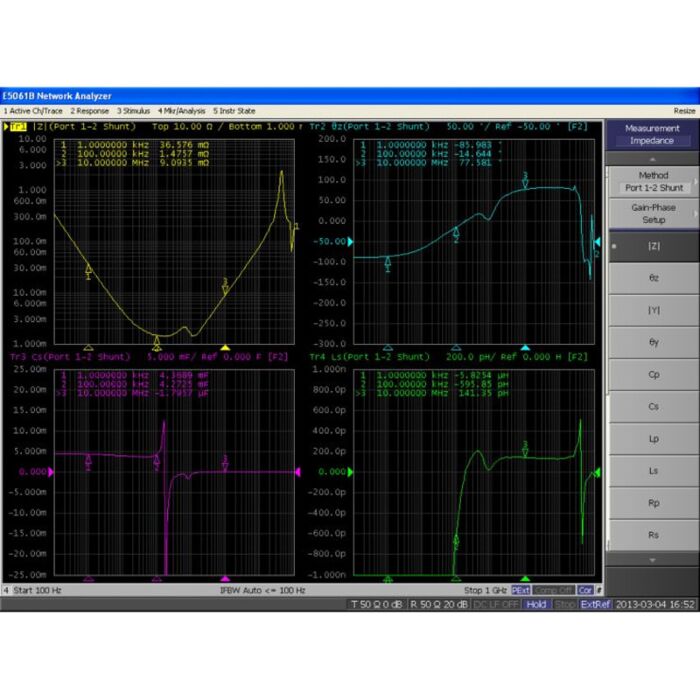The width and height of the screenshot is (700, 700).
Task: Click the cyan marker 3 triangle on bottom axis
Action: pyautogui.click(x=525, y=348)
